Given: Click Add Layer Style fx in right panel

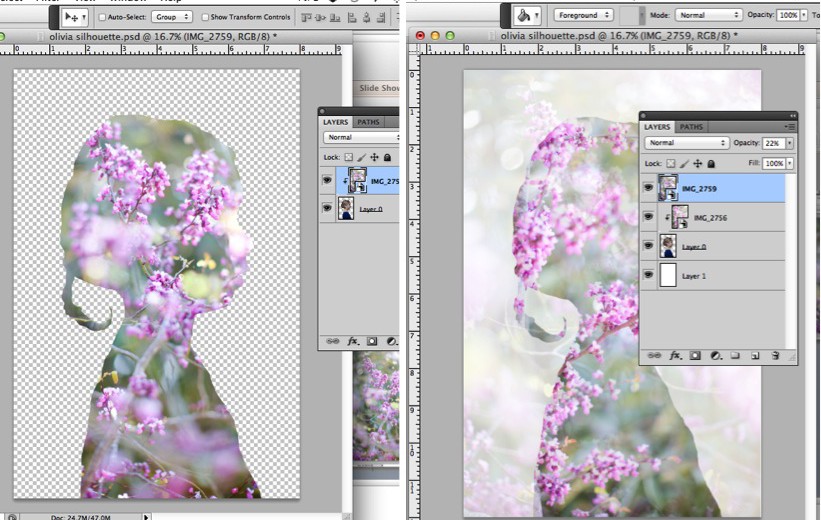Looking at the screenshot, I should pos(675,356).
